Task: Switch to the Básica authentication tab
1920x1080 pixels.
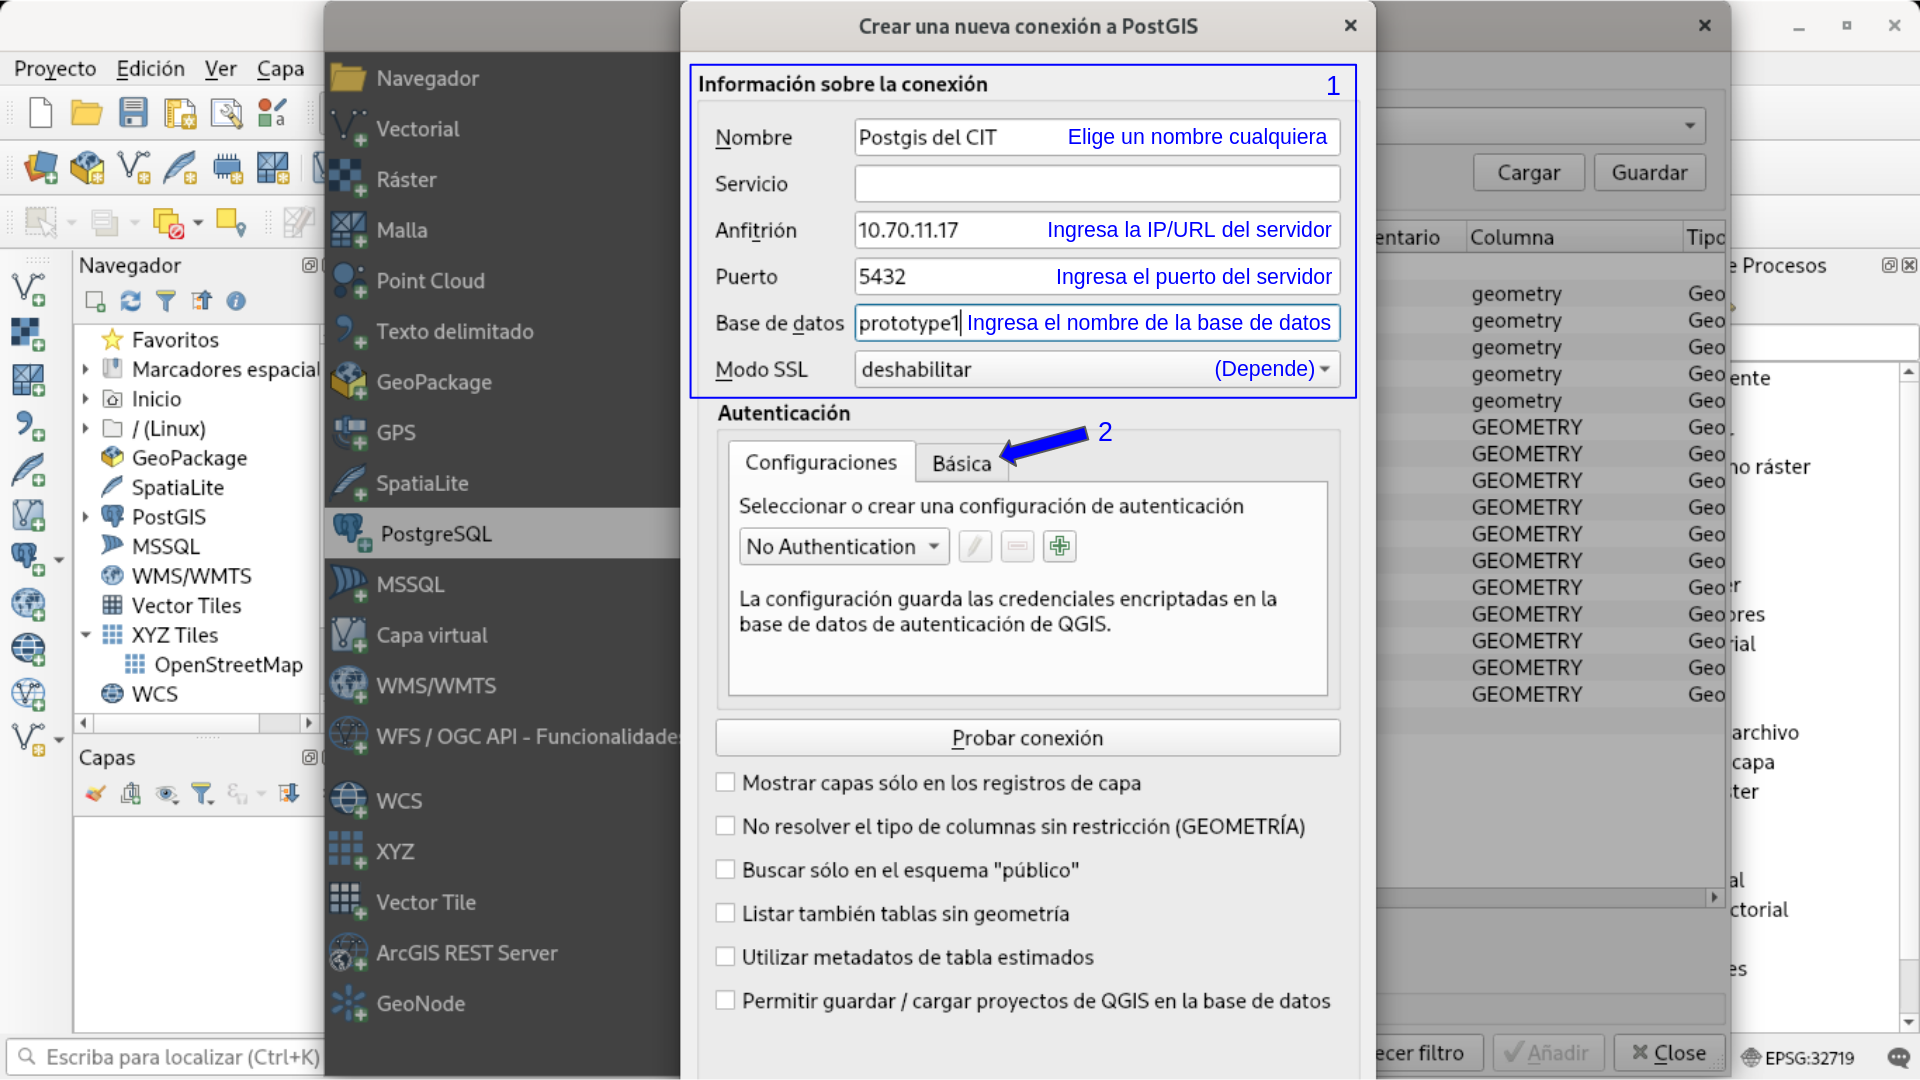Action: point(961,462)
